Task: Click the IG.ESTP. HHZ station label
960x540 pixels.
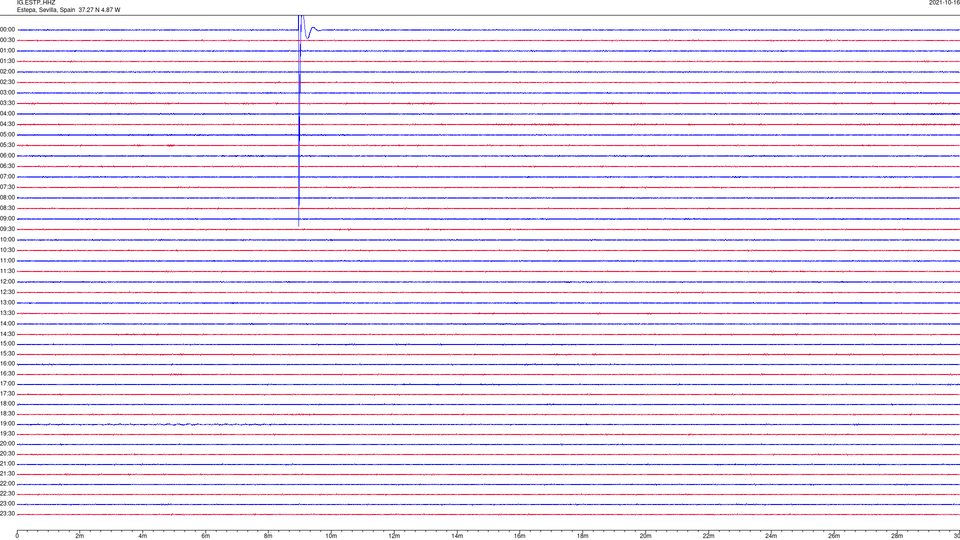Action: 36,3
